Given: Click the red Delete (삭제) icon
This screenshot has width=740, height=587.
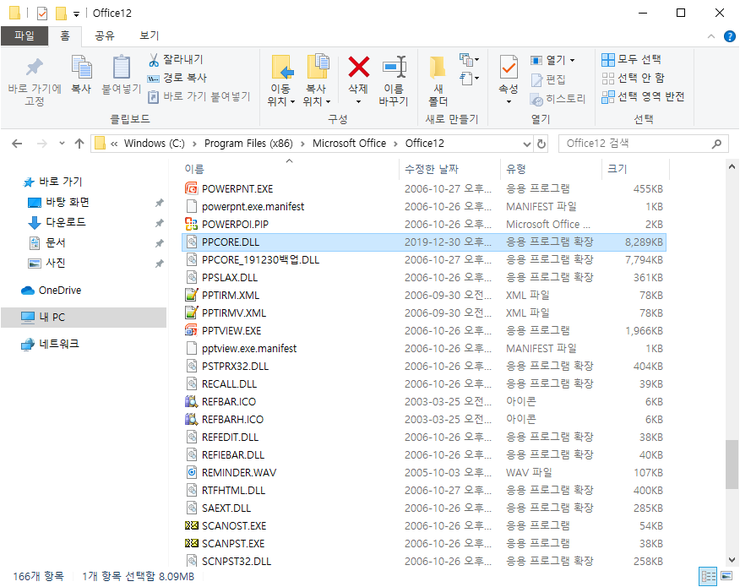Looking at the screenshot, I should pos(358,68).
